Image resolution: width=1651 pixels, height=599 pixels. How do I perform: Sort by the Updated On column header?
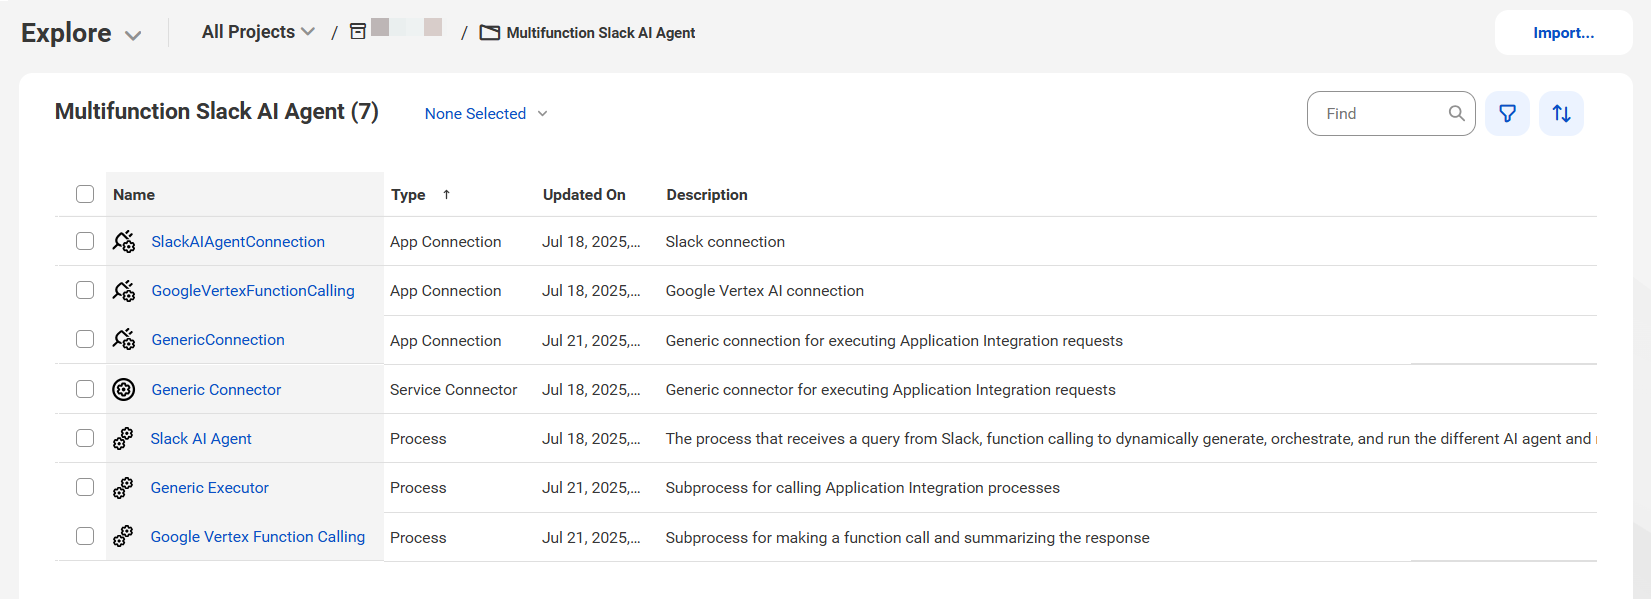[584, 195]
